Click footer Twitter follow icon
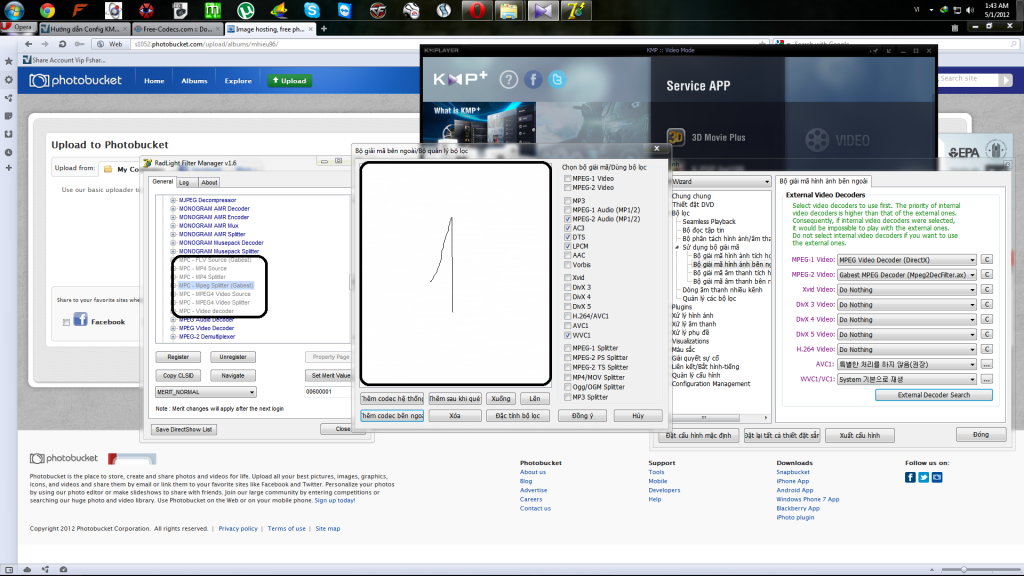Image resolution: width=1024 pixels, height=576 pixels. (923, 477)
